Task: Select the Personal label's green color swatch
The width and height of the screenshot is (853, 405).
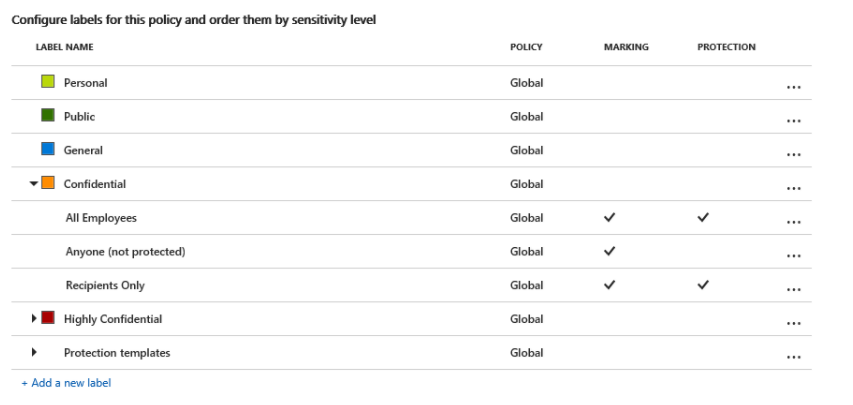Action: click(x=48, y=82)
